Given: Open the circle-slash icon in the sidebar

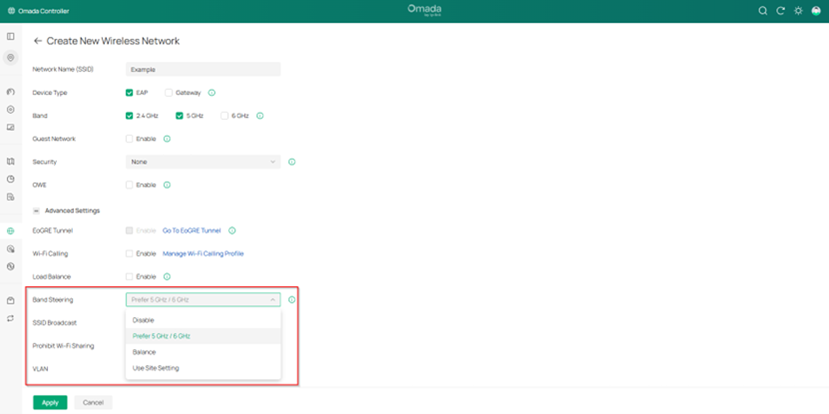Looking at the screenshot, I should click(11, 266).
